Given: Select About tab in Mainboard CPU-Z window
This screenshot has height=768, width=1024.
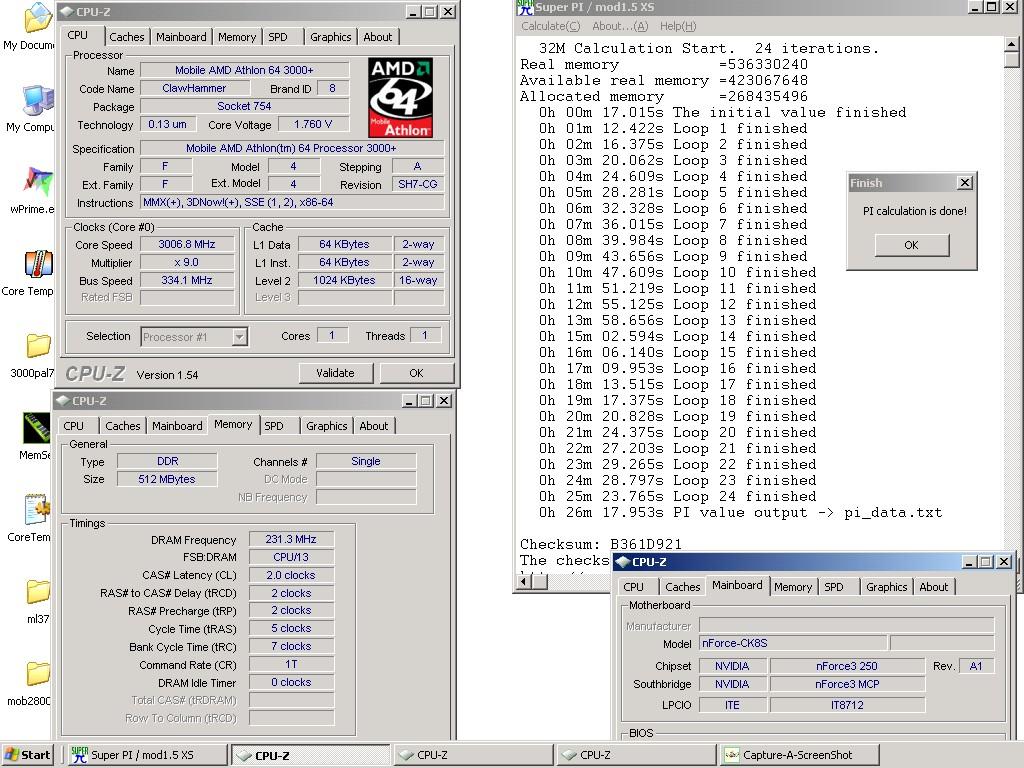Looking at the screenshot, I should tap(934, 587).
